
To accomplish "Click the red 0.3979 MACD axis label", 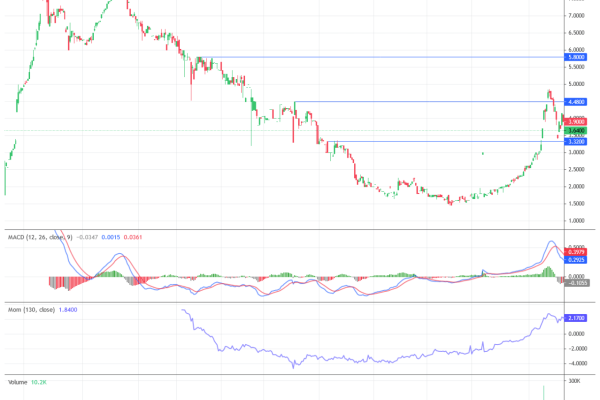I will (577, 251).
